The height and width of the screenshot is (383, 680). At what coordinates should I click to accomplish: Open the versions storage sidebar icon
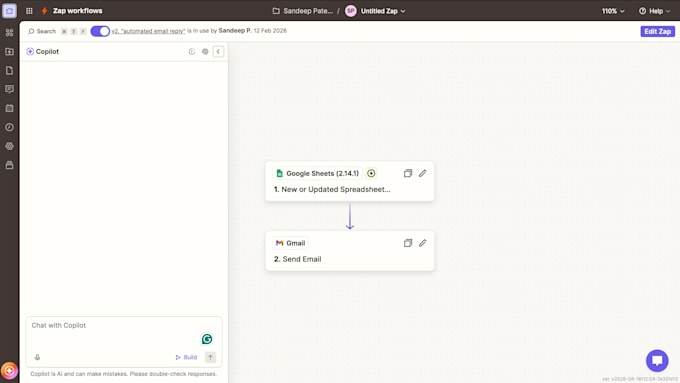coord(10,165)
